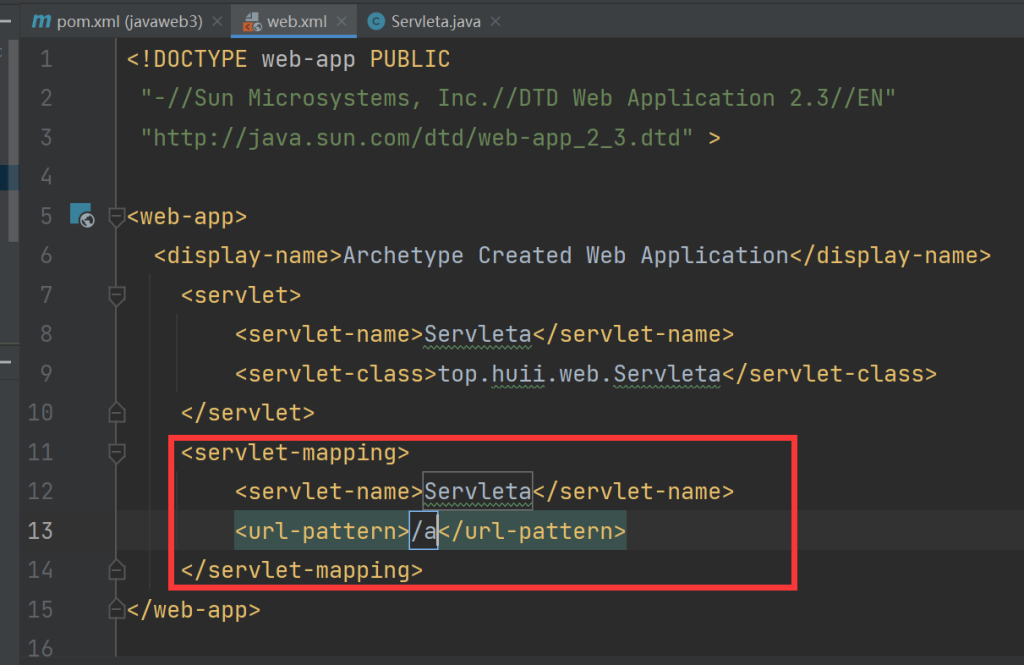Fold the servlet block at line 7

(x=116, y=295)
